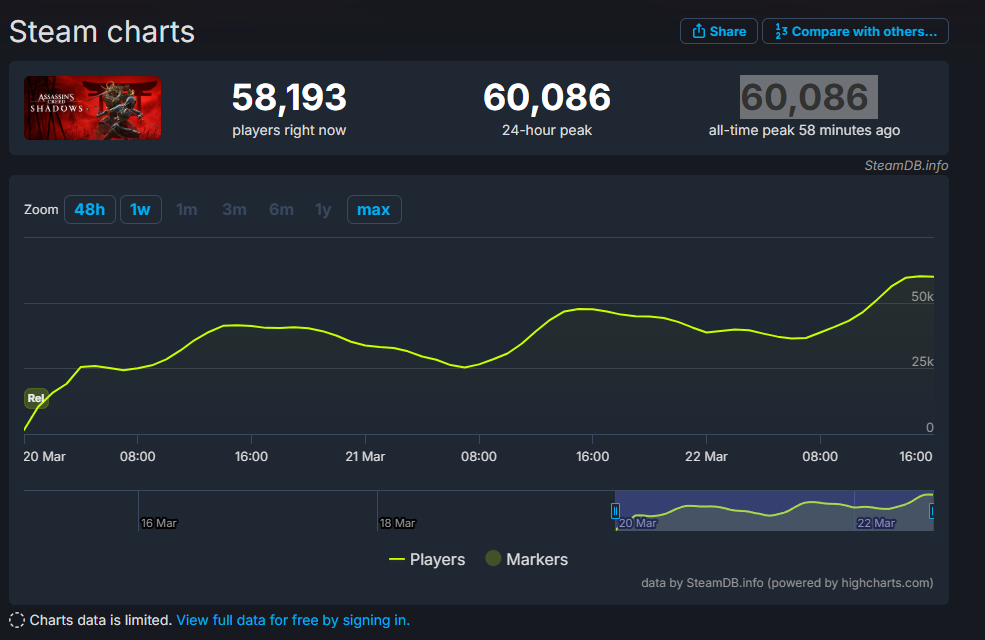The width and height of the screenshot is (985, 640).
Task: Click the Rel release marker on chart
Action: (36, 398)
